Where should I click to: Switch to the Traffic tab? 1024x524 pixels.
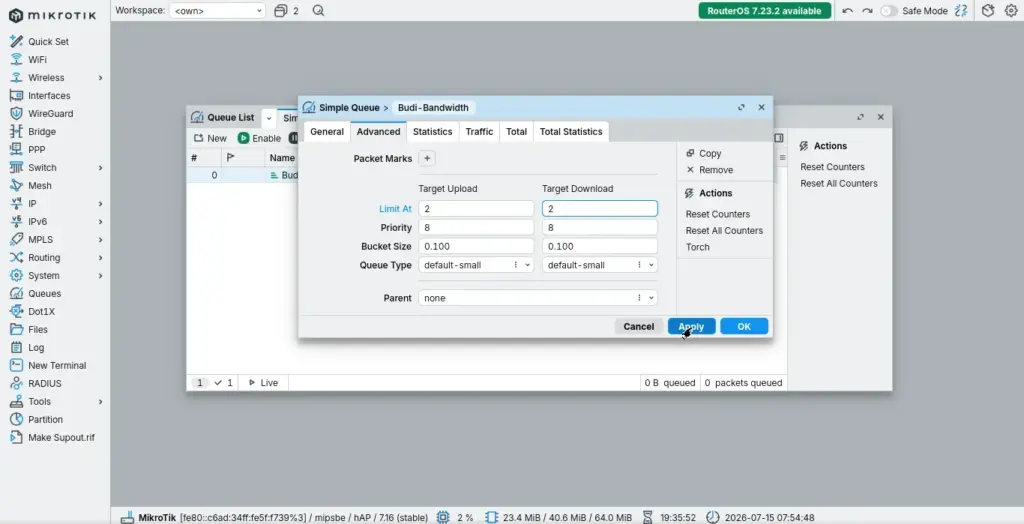click(x=479, y=131)
